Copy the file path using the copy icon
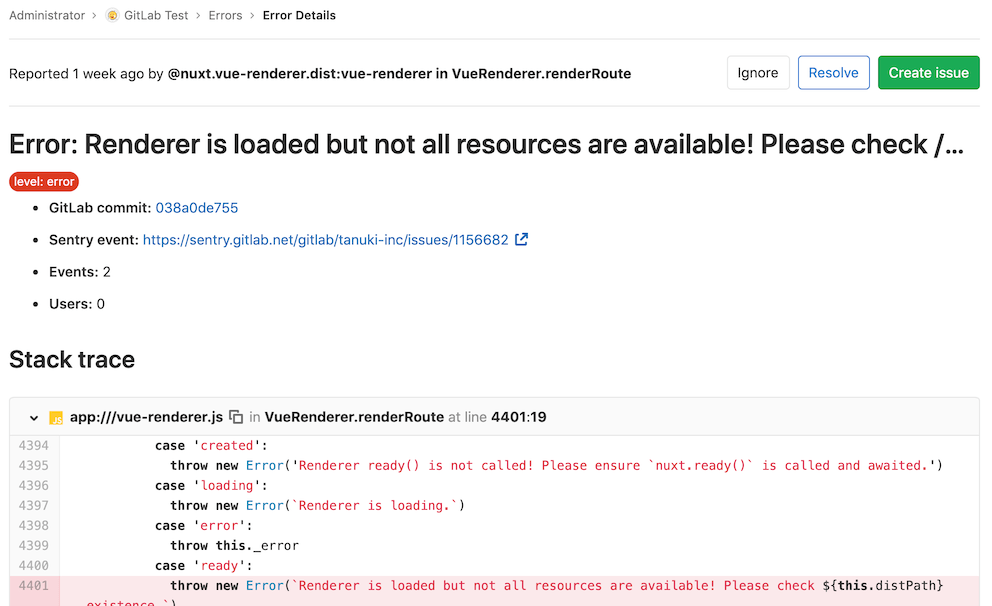The image size is (992, 606). (235, 417)
